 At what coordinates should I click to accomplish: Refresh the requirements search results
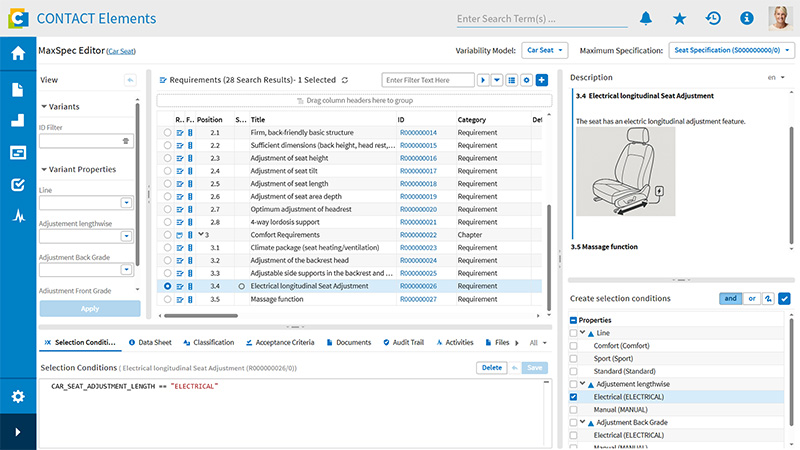[345, 80]
